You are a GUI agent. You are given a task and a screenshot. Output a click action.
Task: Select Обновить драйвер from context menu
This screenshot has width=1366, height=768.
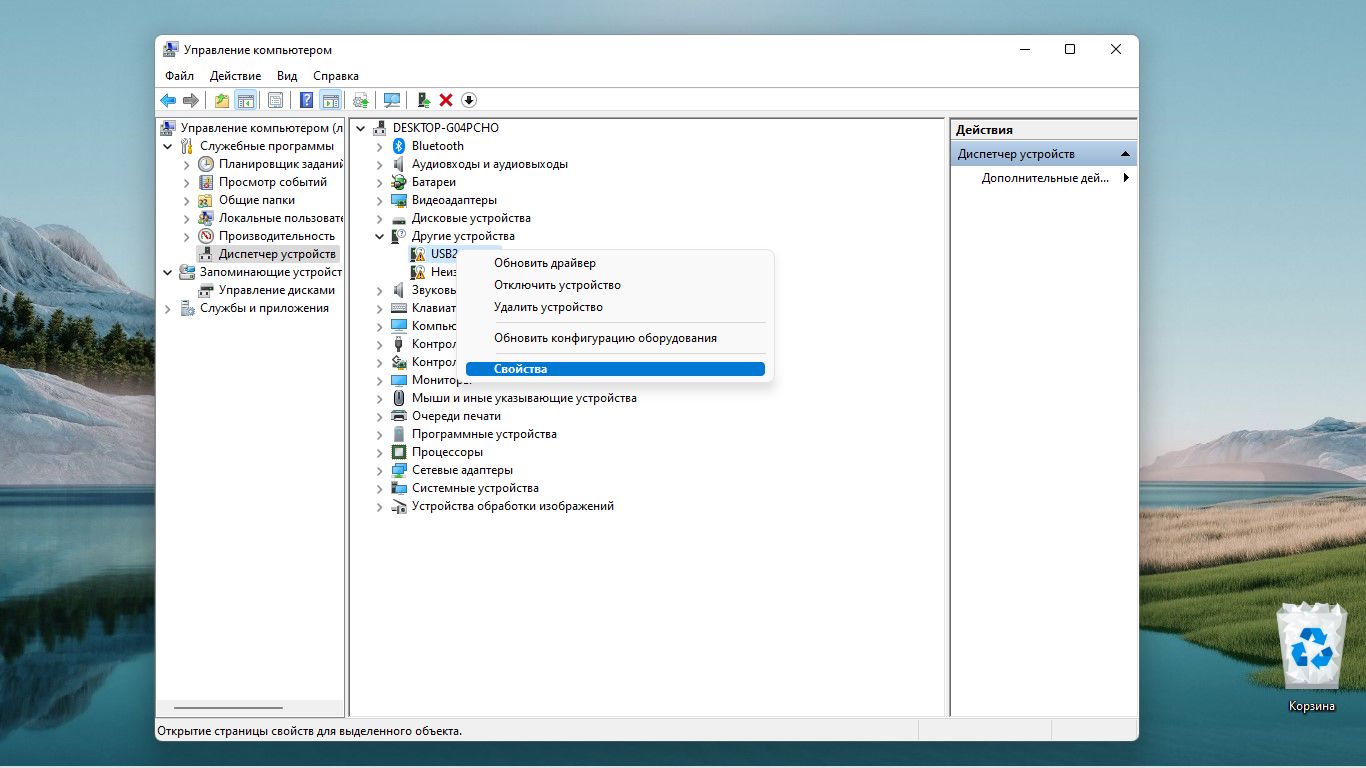point(544,263)
